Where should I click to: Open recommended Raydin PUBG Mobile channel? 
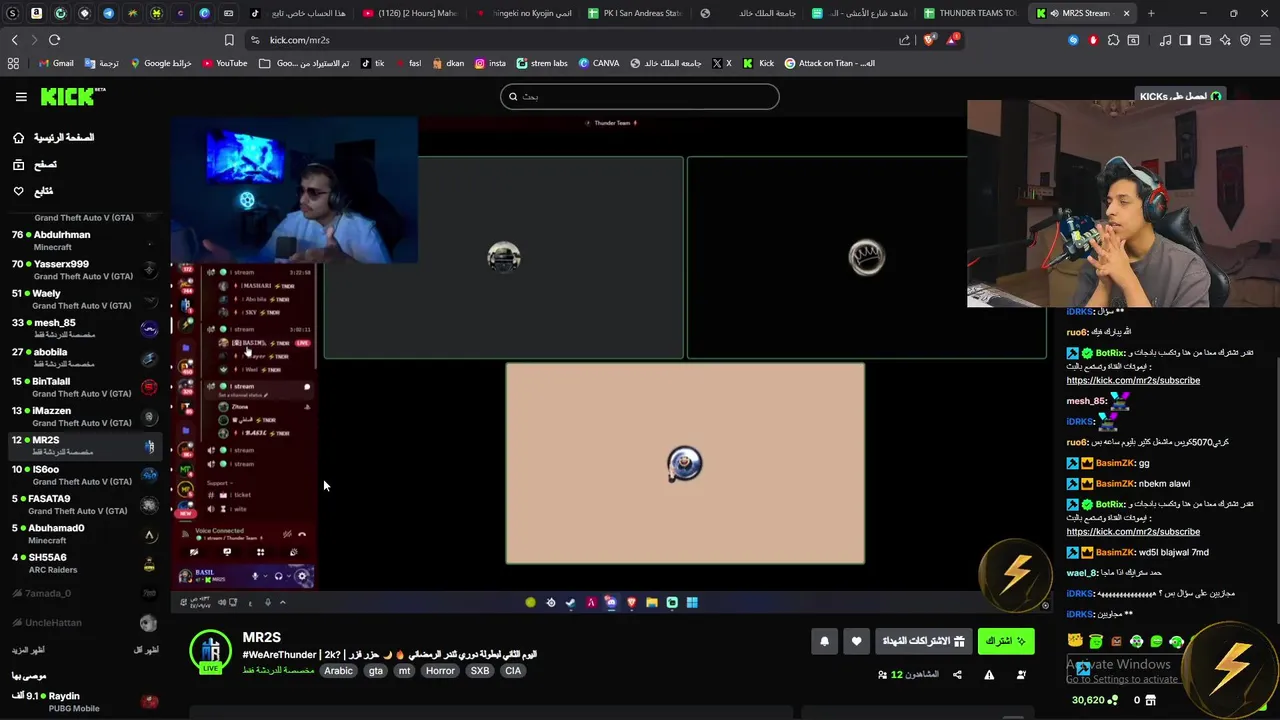[x=85, y=701]
